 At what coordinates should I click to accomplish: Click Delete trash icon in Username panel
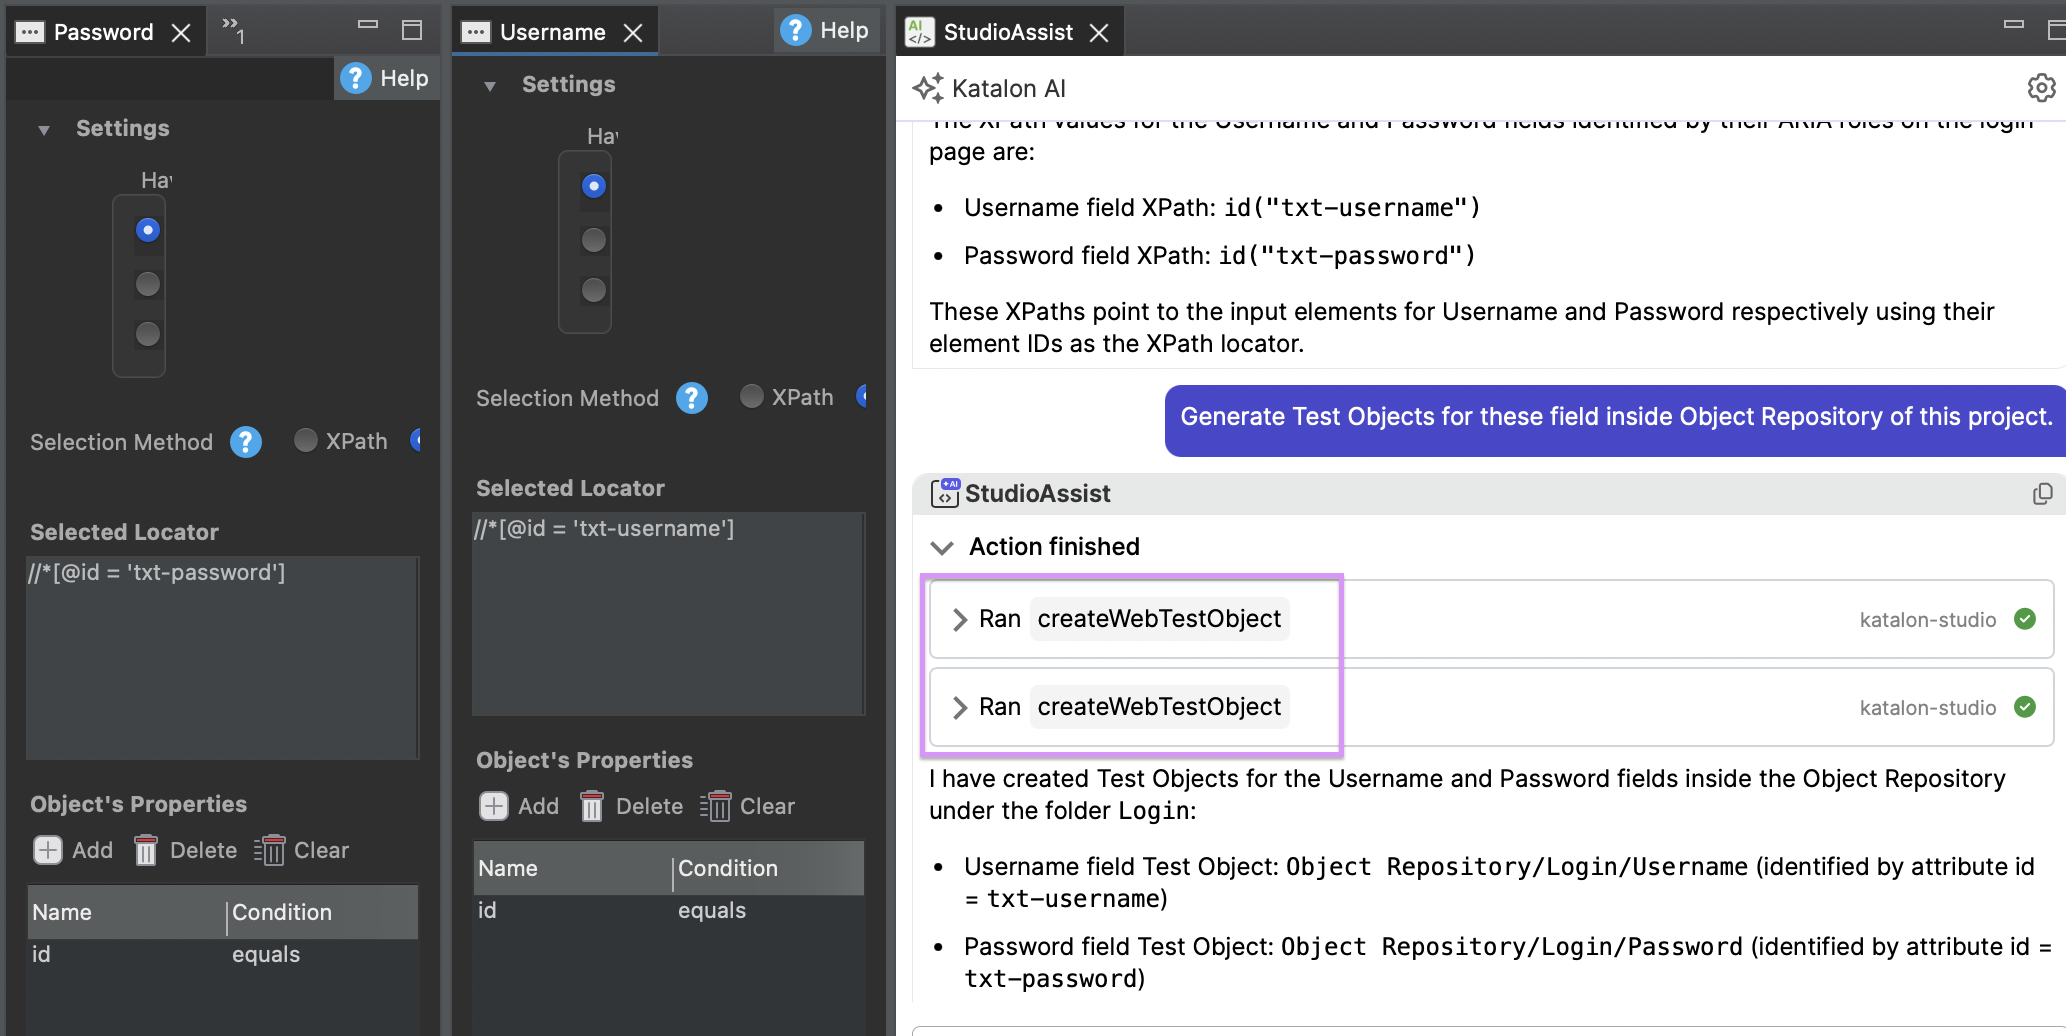(x=592, y=806)
